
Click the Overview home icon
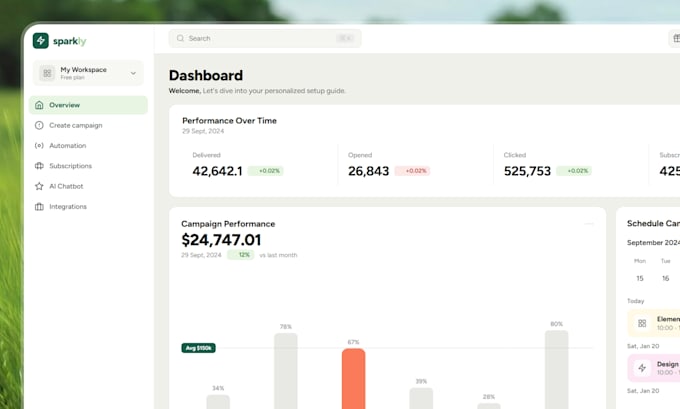tap(39, 105)
